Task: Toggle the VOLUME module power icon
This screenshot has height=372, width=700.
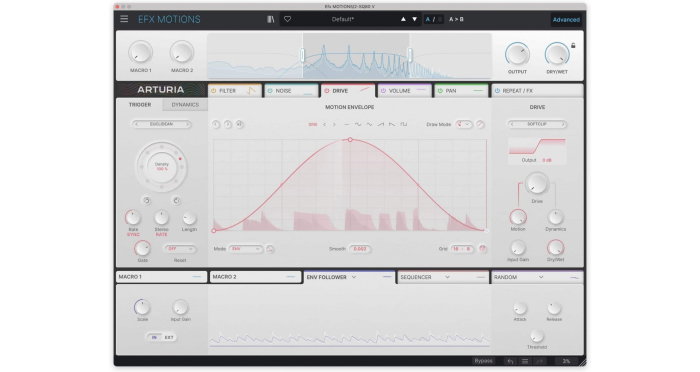Action: [x=383, y=91]
